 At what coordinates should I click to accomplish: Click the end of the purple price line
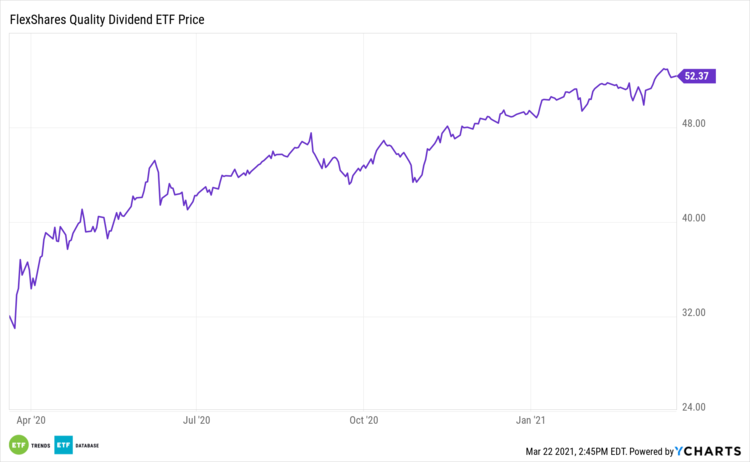coord(676,76)
